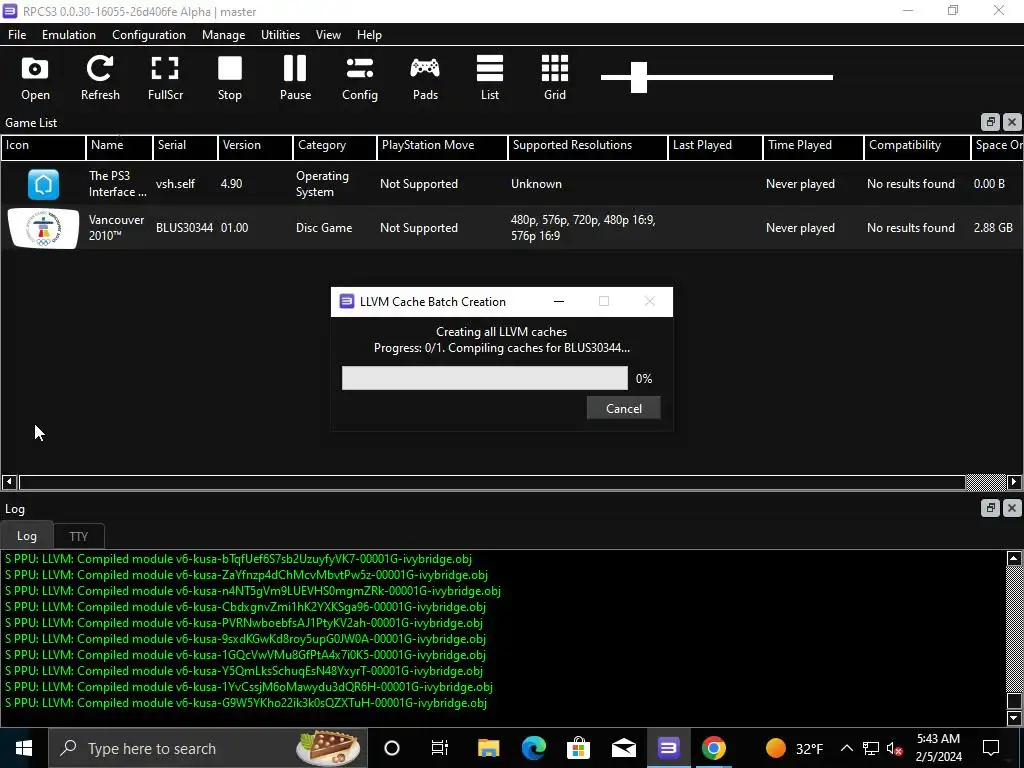Click game list scroll left arrow
This screenshot has width=1024, height=768.
tap(9, 482)
